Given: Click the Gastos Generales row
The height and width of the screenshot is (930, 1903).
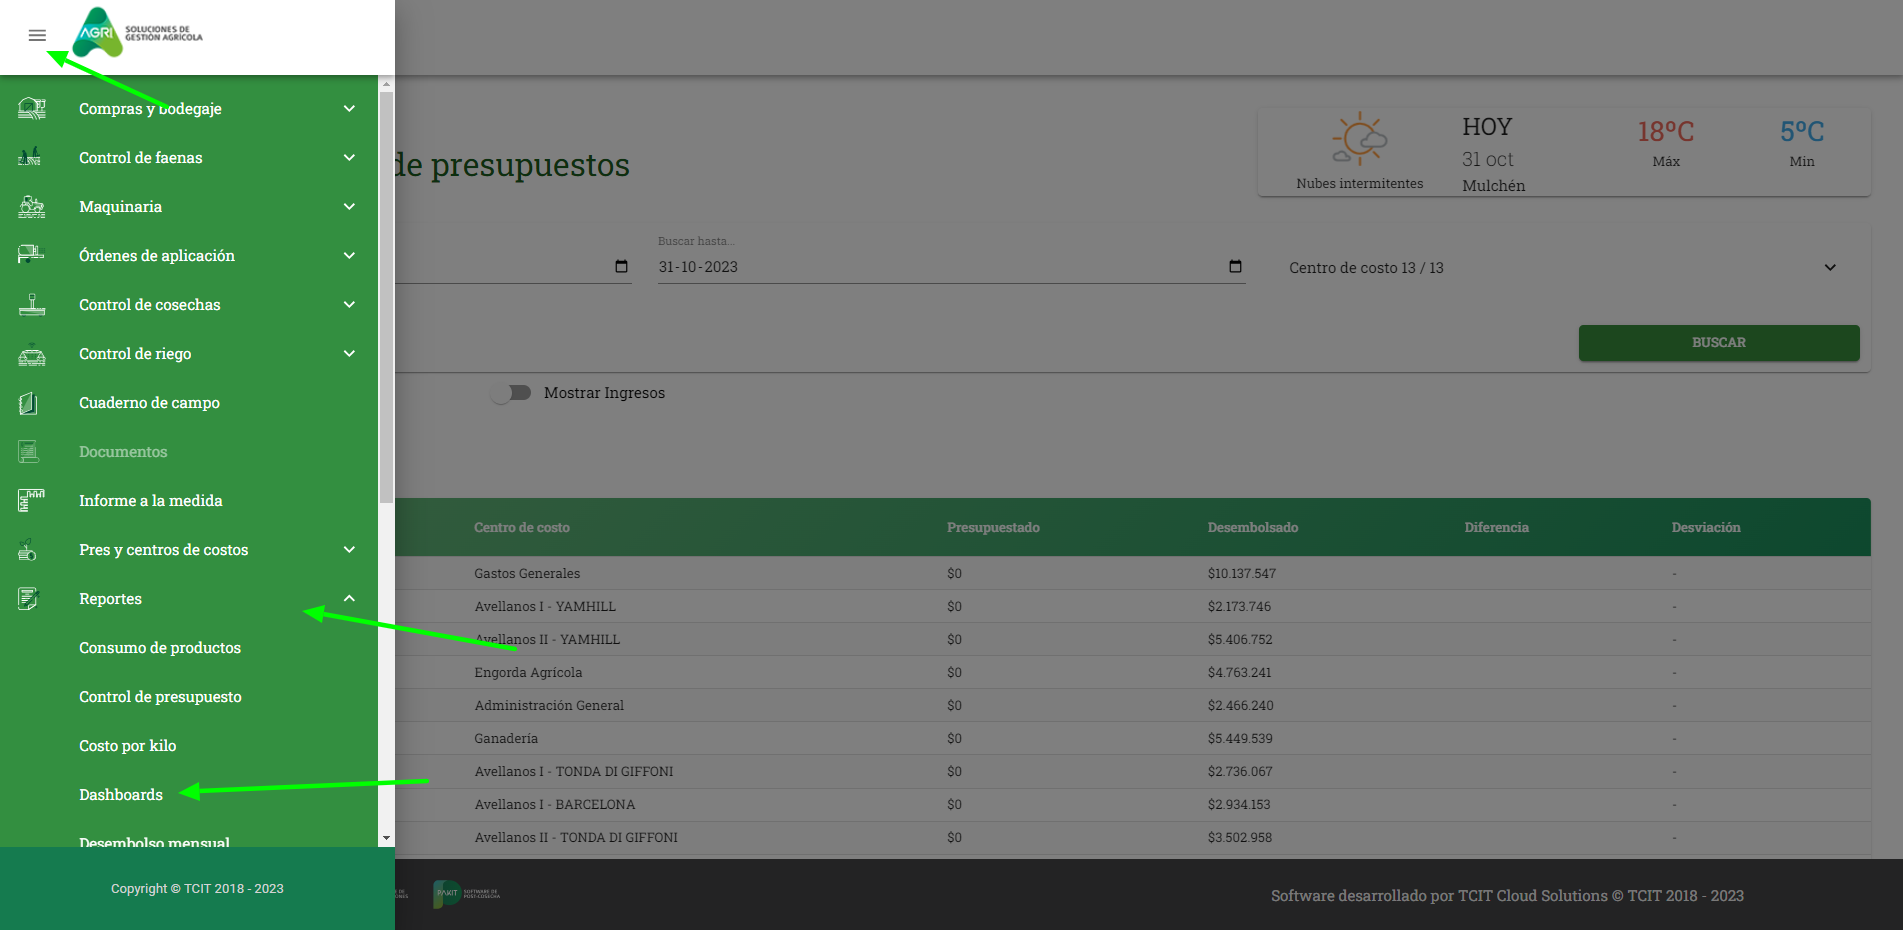Looking at the screenshot, I should point(1133,573).
